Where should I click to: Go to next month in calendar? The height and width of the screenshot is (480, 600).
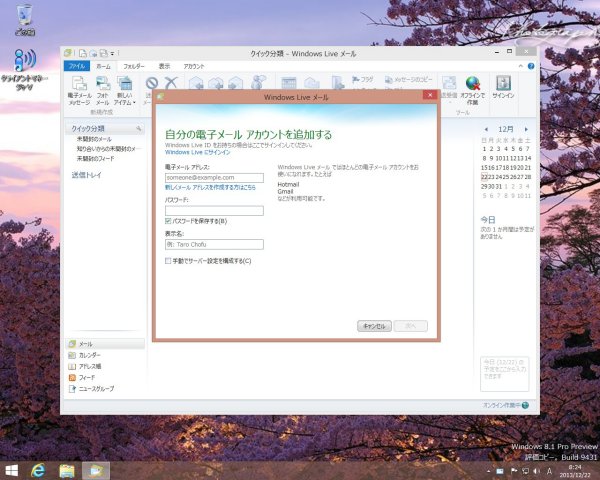(x=526, y=129)
